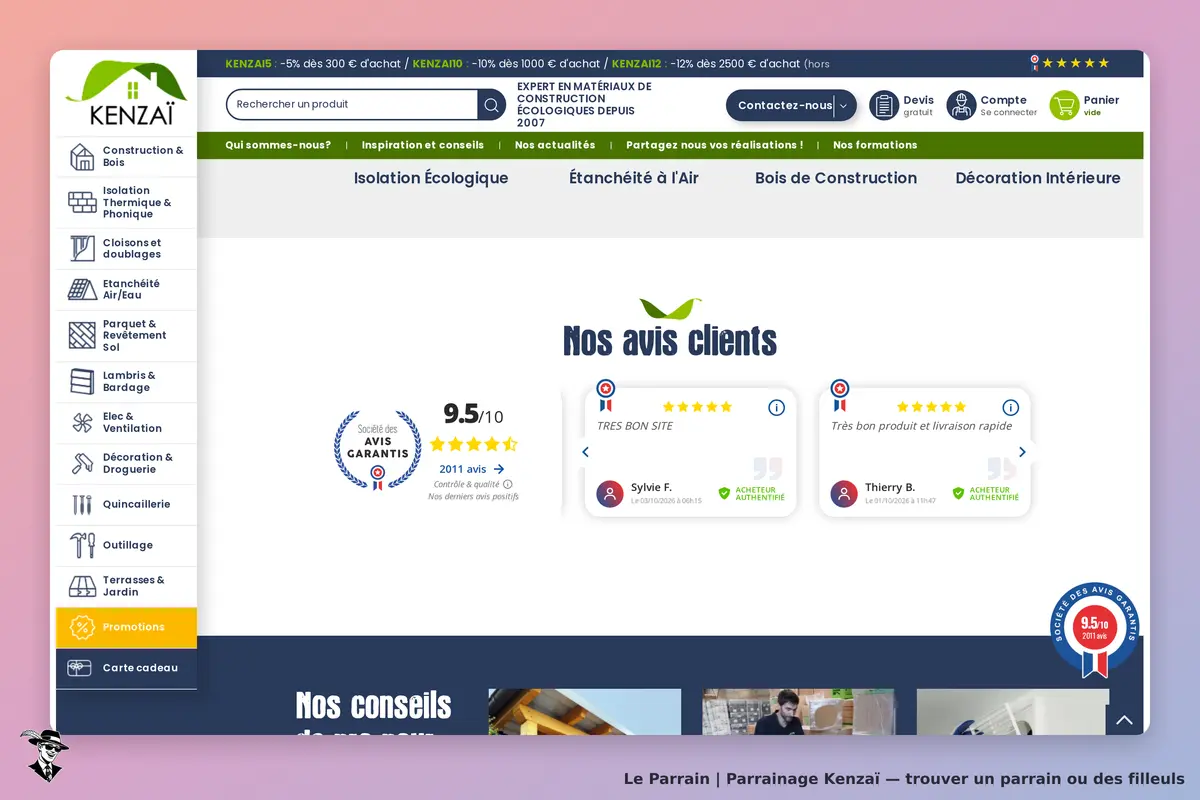Click the Parquet & Revêtement Sol icon
1200x800 pixels.
tap(82, 336)
